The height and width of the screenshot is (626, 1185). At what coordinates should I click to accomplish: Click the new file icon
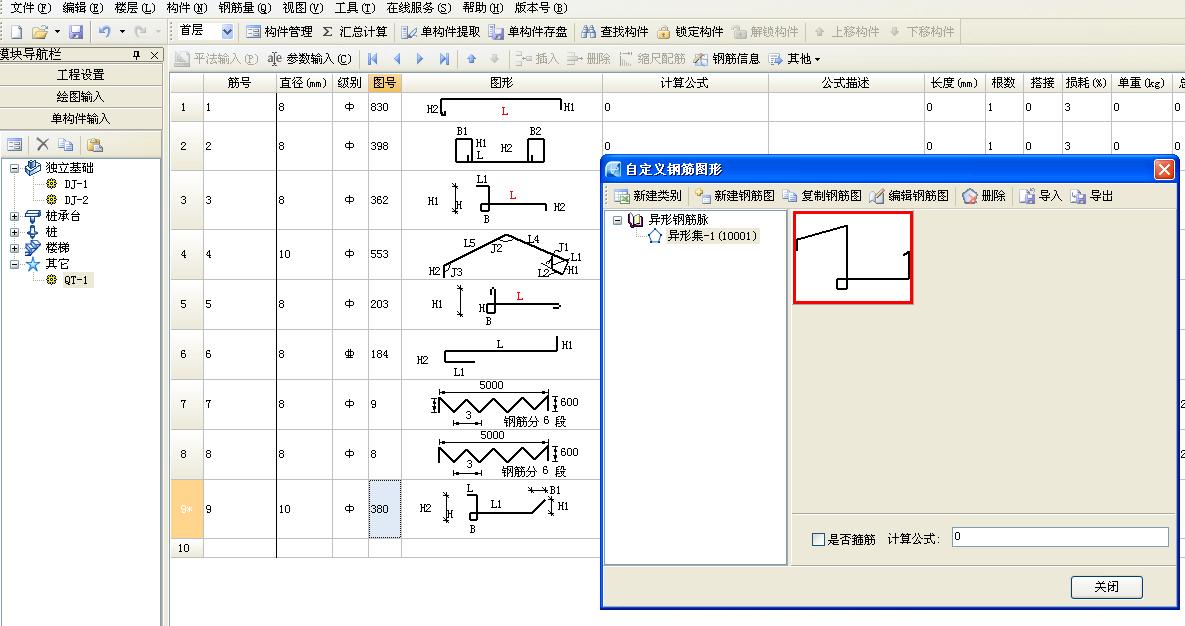(17, 32)
